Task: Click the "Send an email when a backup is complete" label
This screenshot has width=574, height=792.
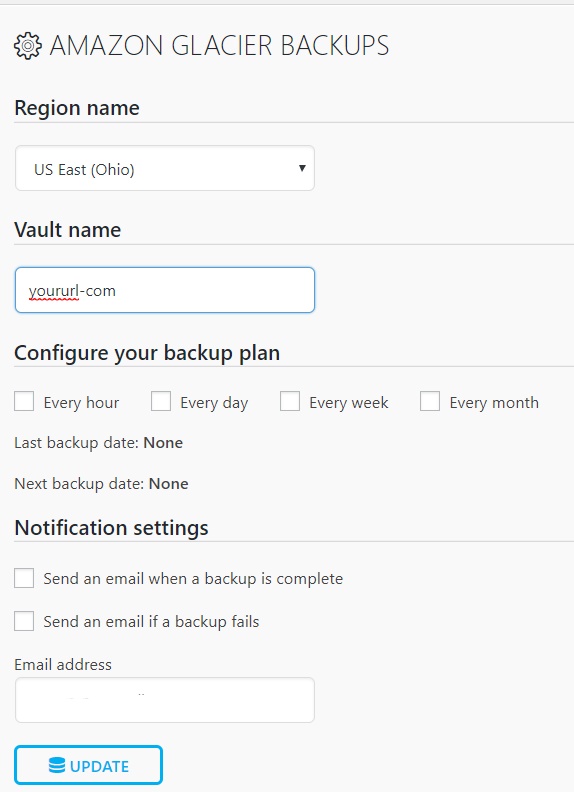Action: point(193,579)
